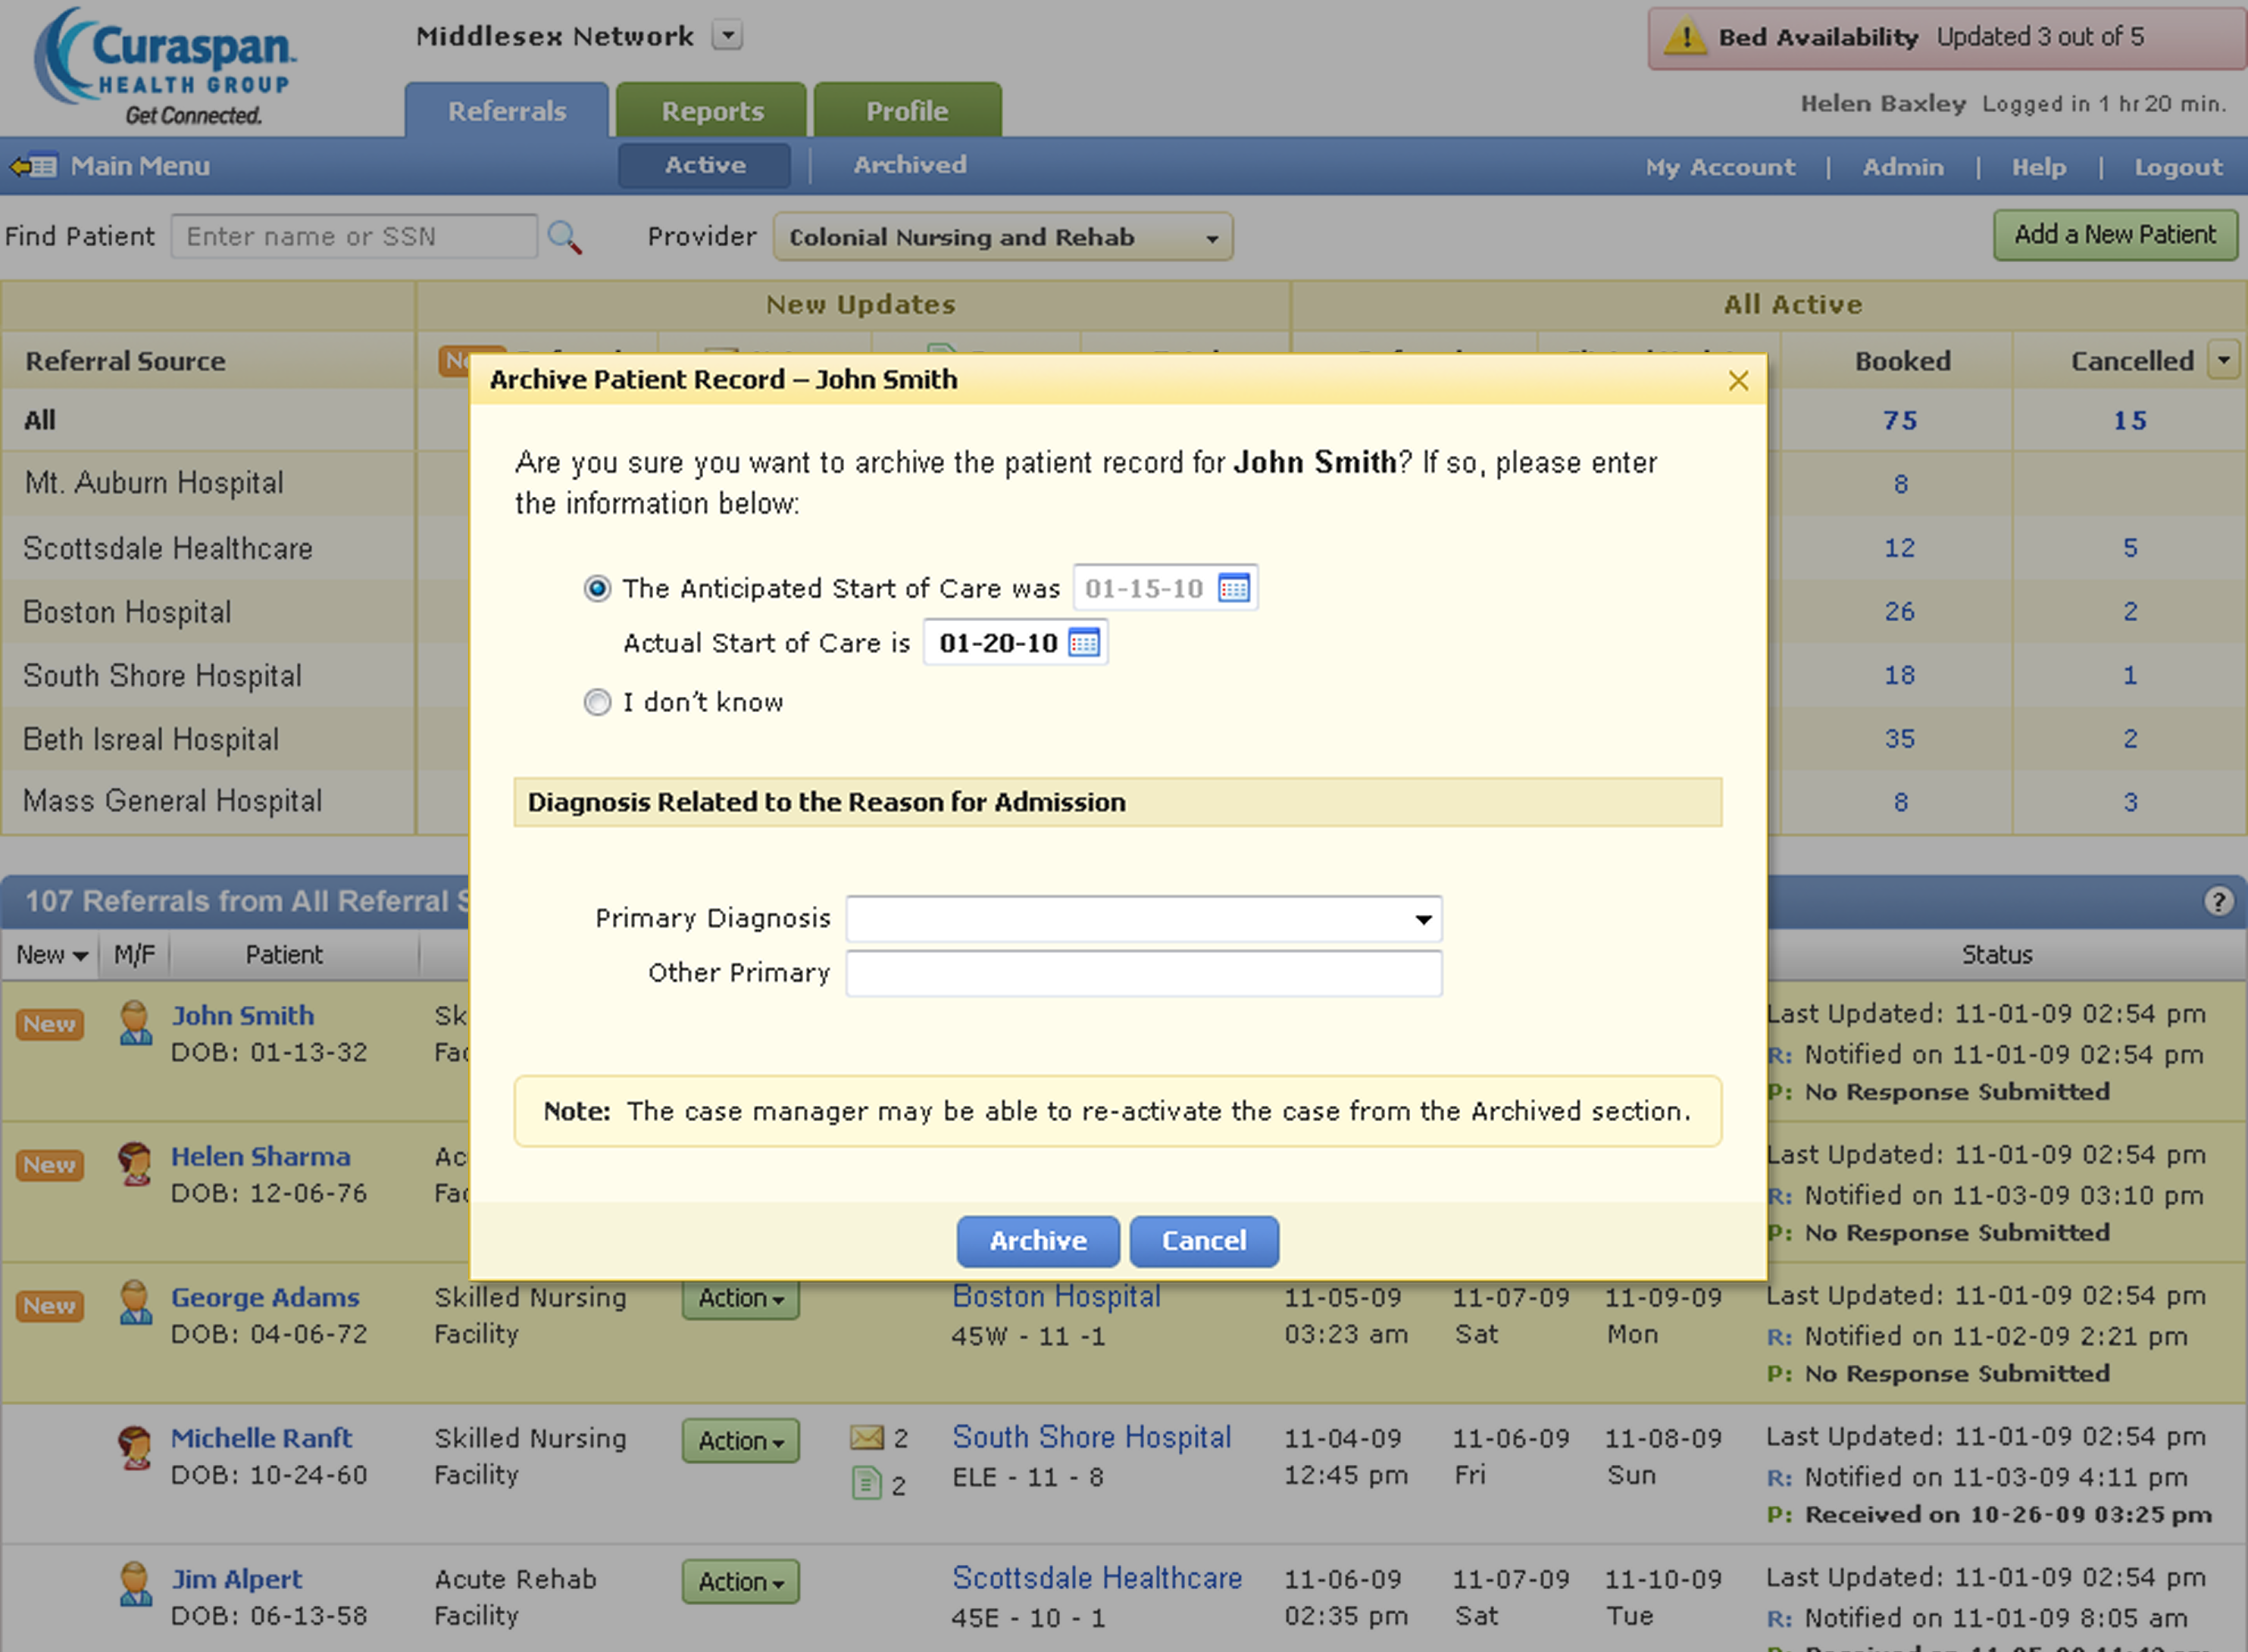
Task: Click Michelle Ranft's envelope messages icon
Action: pyautogui.click(x=866, y=1437)
